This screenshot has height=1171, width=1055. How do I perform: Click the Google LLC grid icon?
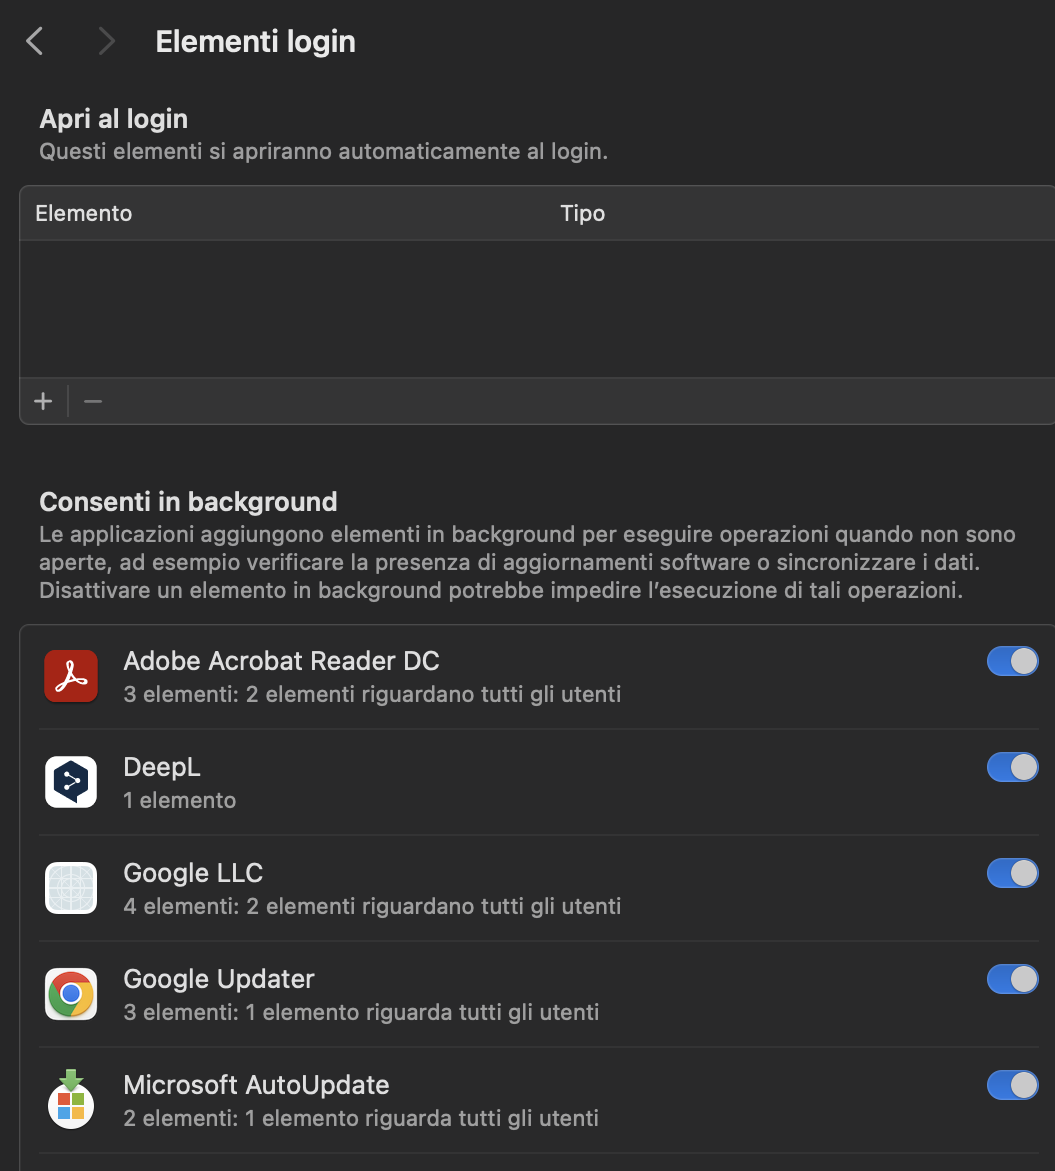pos(70,888)
